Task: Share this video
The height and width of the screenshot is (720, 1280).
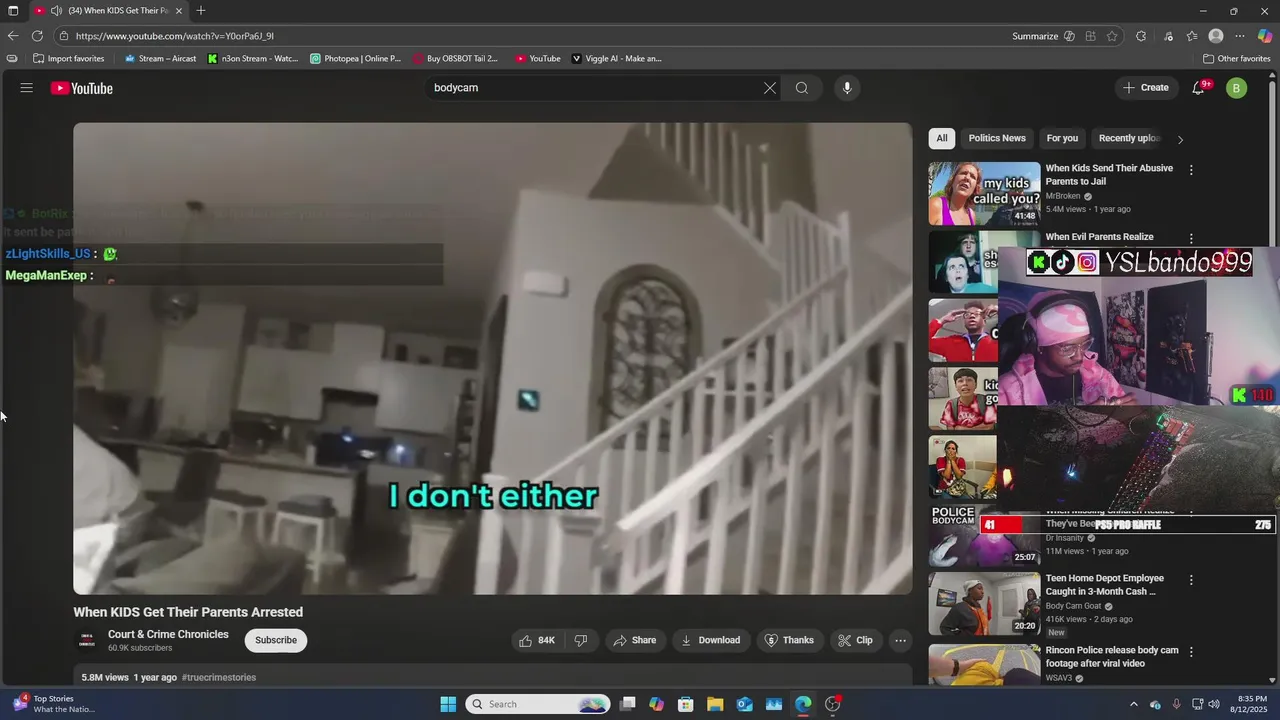Action: point(635,640)
